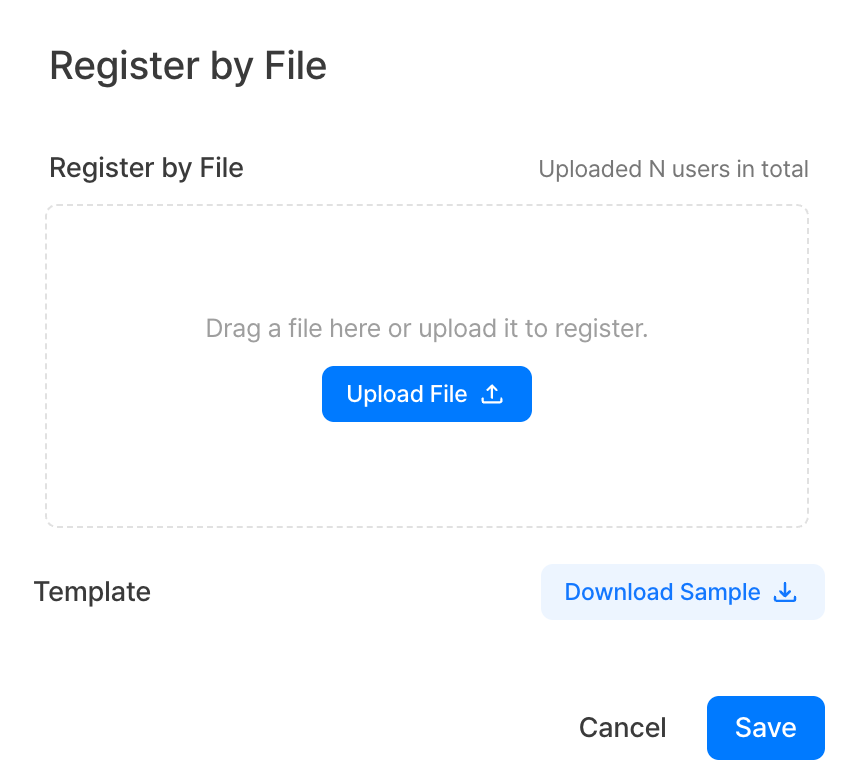
Task: Select the Template label
Action: coord(92,592)
